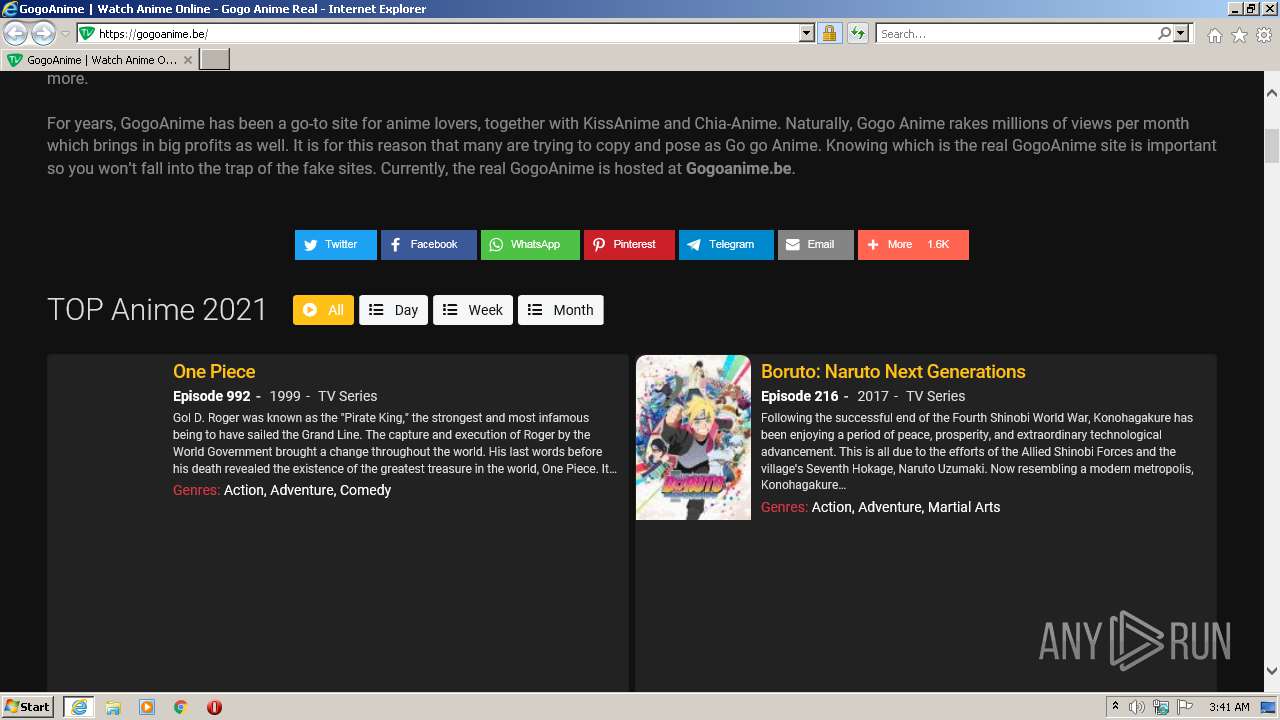The height and width of the screenshot is (720, 1280).
Task: Open the network tray icon
Action: click(1161, 707)
